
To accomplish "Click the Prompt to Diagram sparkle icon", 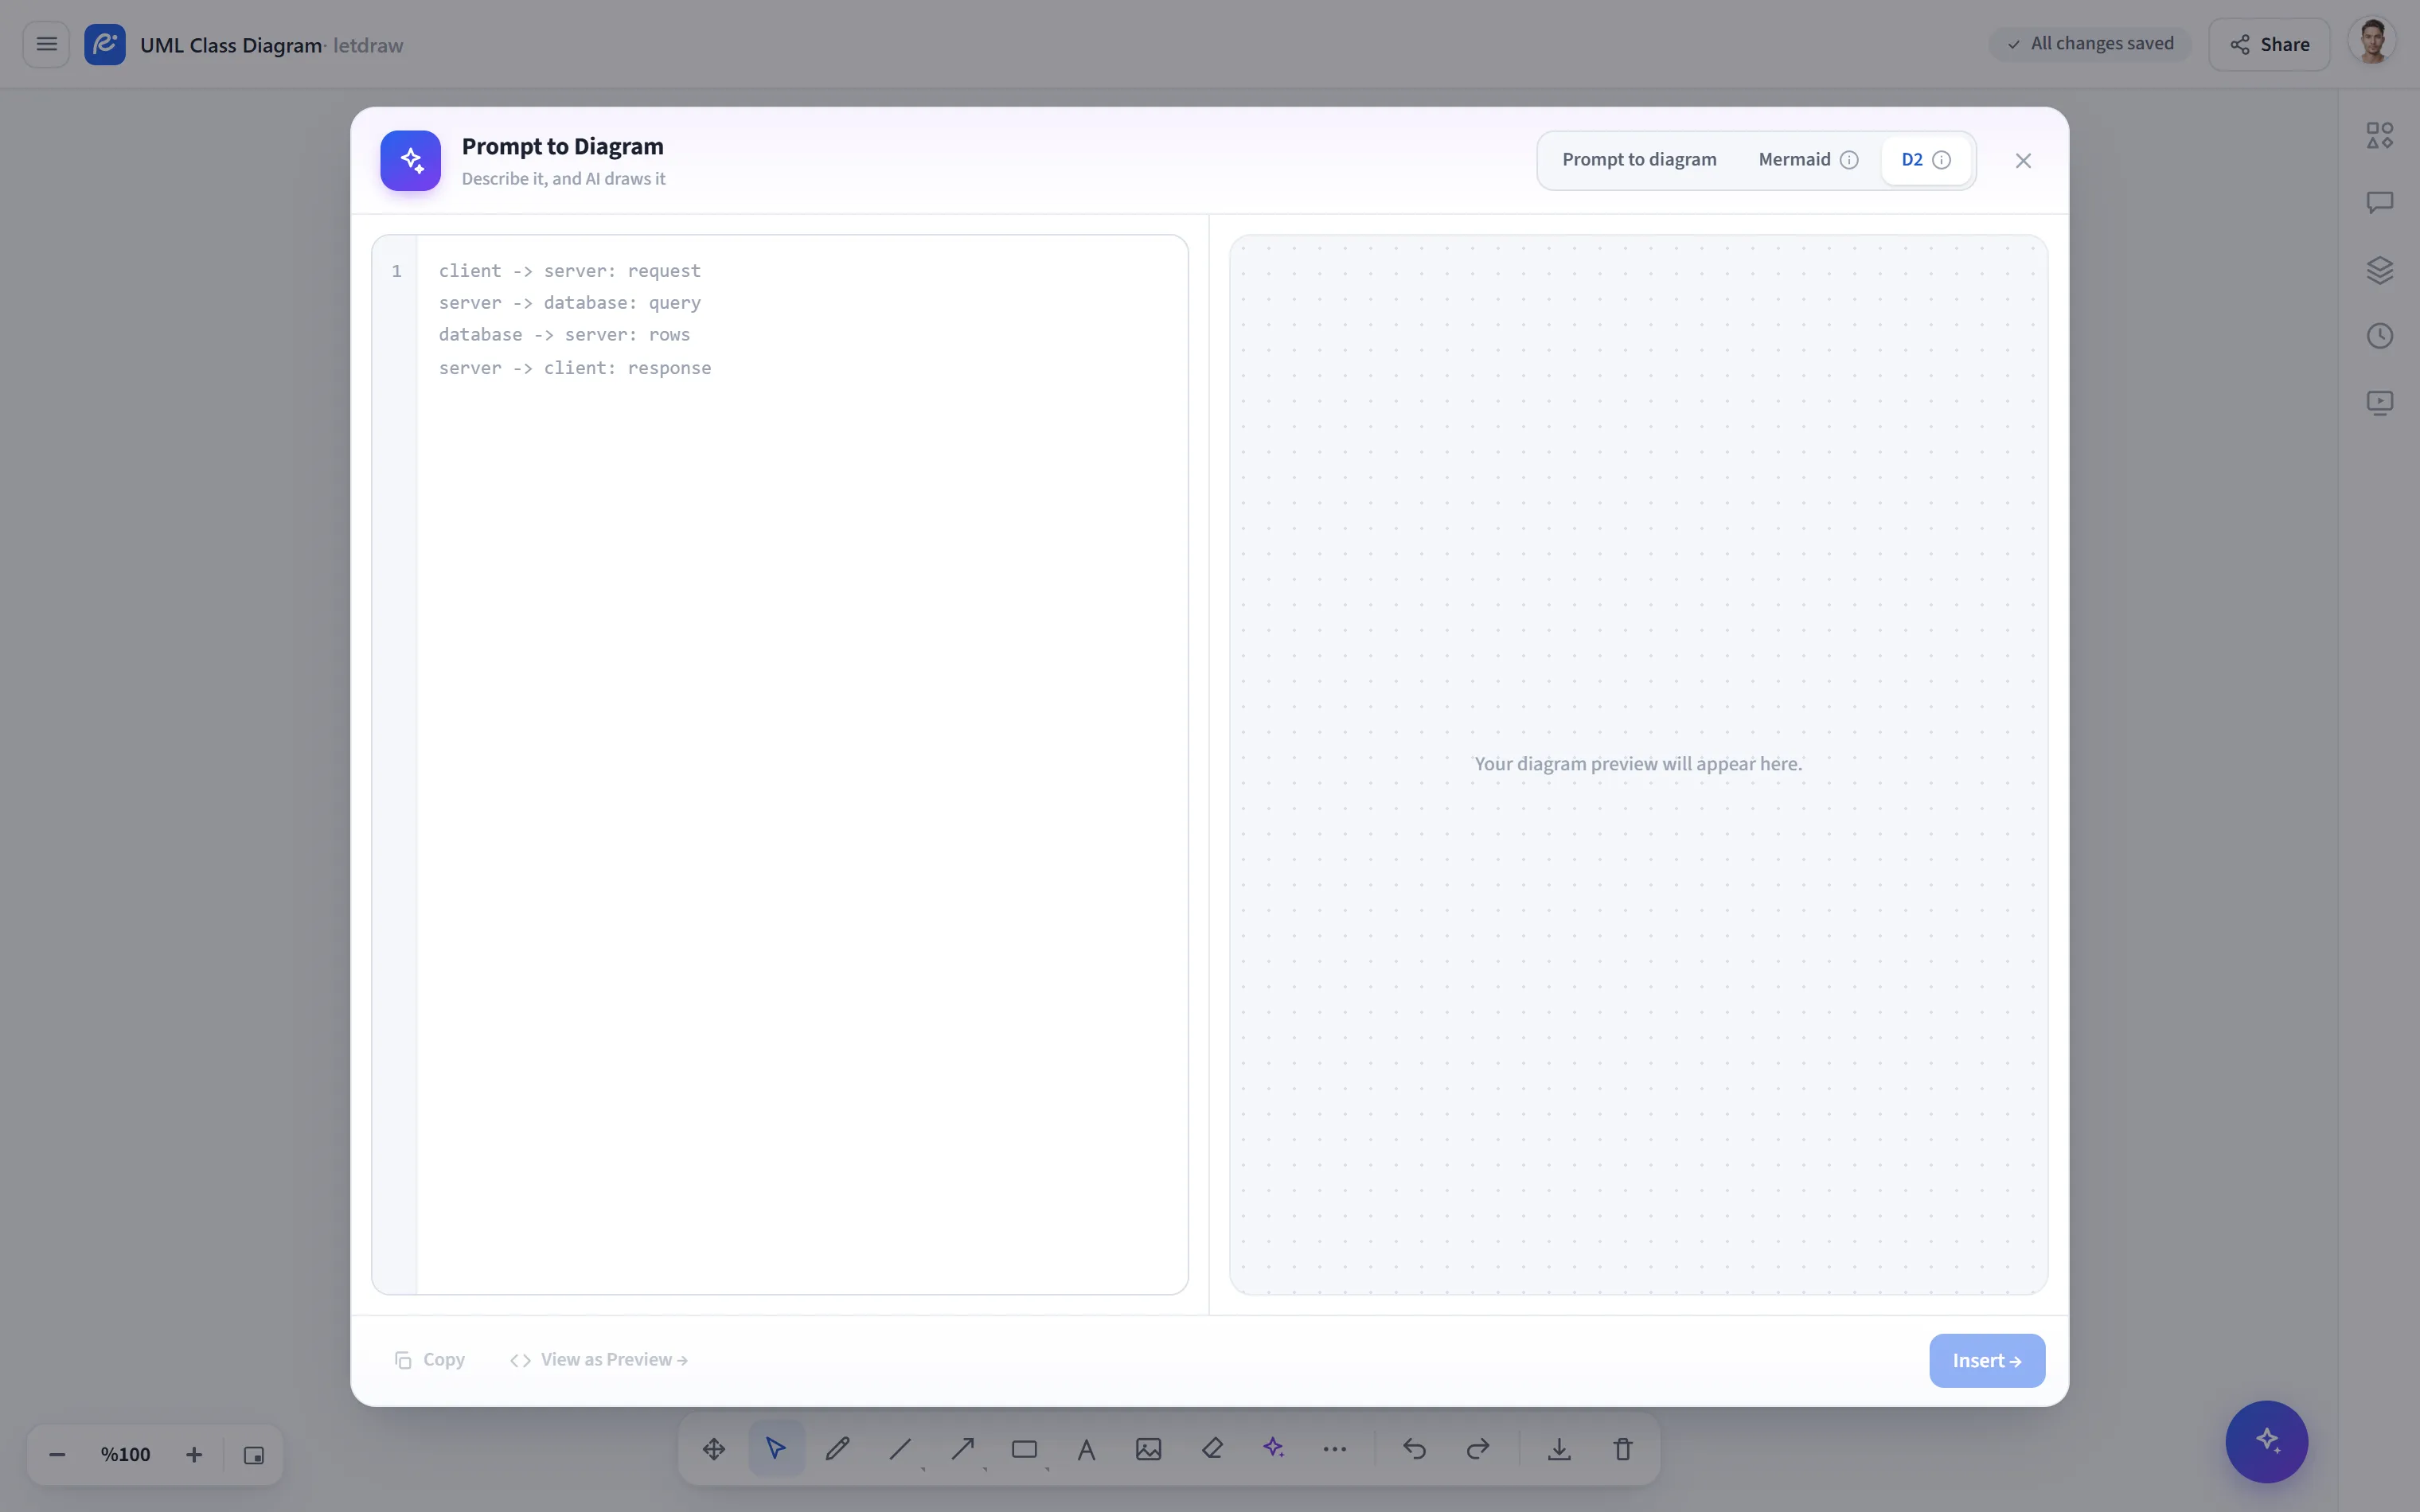I will click(411, 160).
